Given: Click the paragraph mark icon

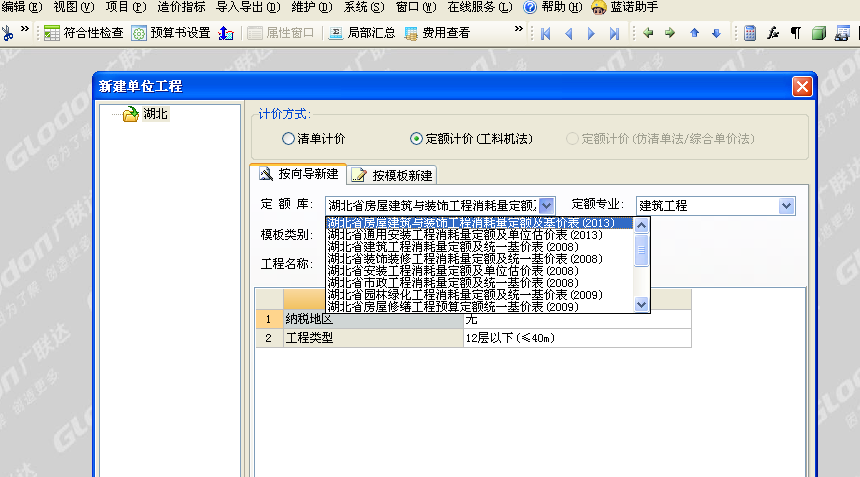Looking at the screenshot, I should [x=796, y=33].
